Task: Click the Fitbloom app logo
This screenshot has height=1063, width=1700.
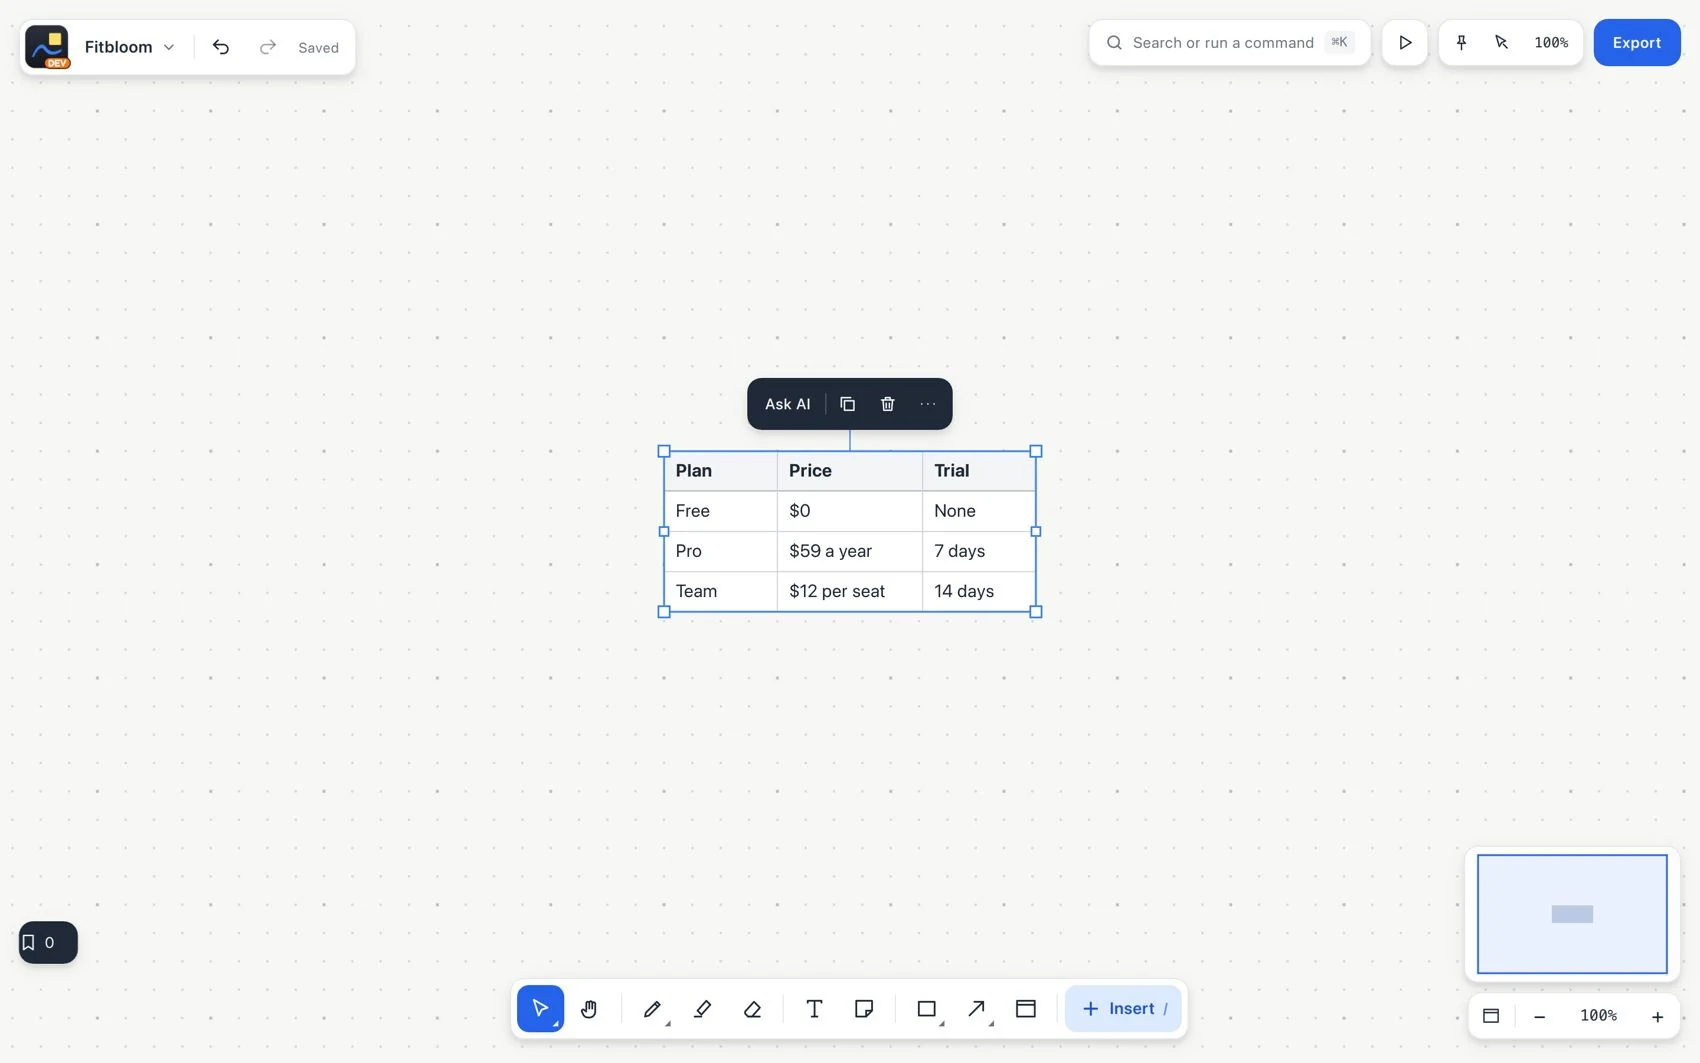Action: coord(47,47)
